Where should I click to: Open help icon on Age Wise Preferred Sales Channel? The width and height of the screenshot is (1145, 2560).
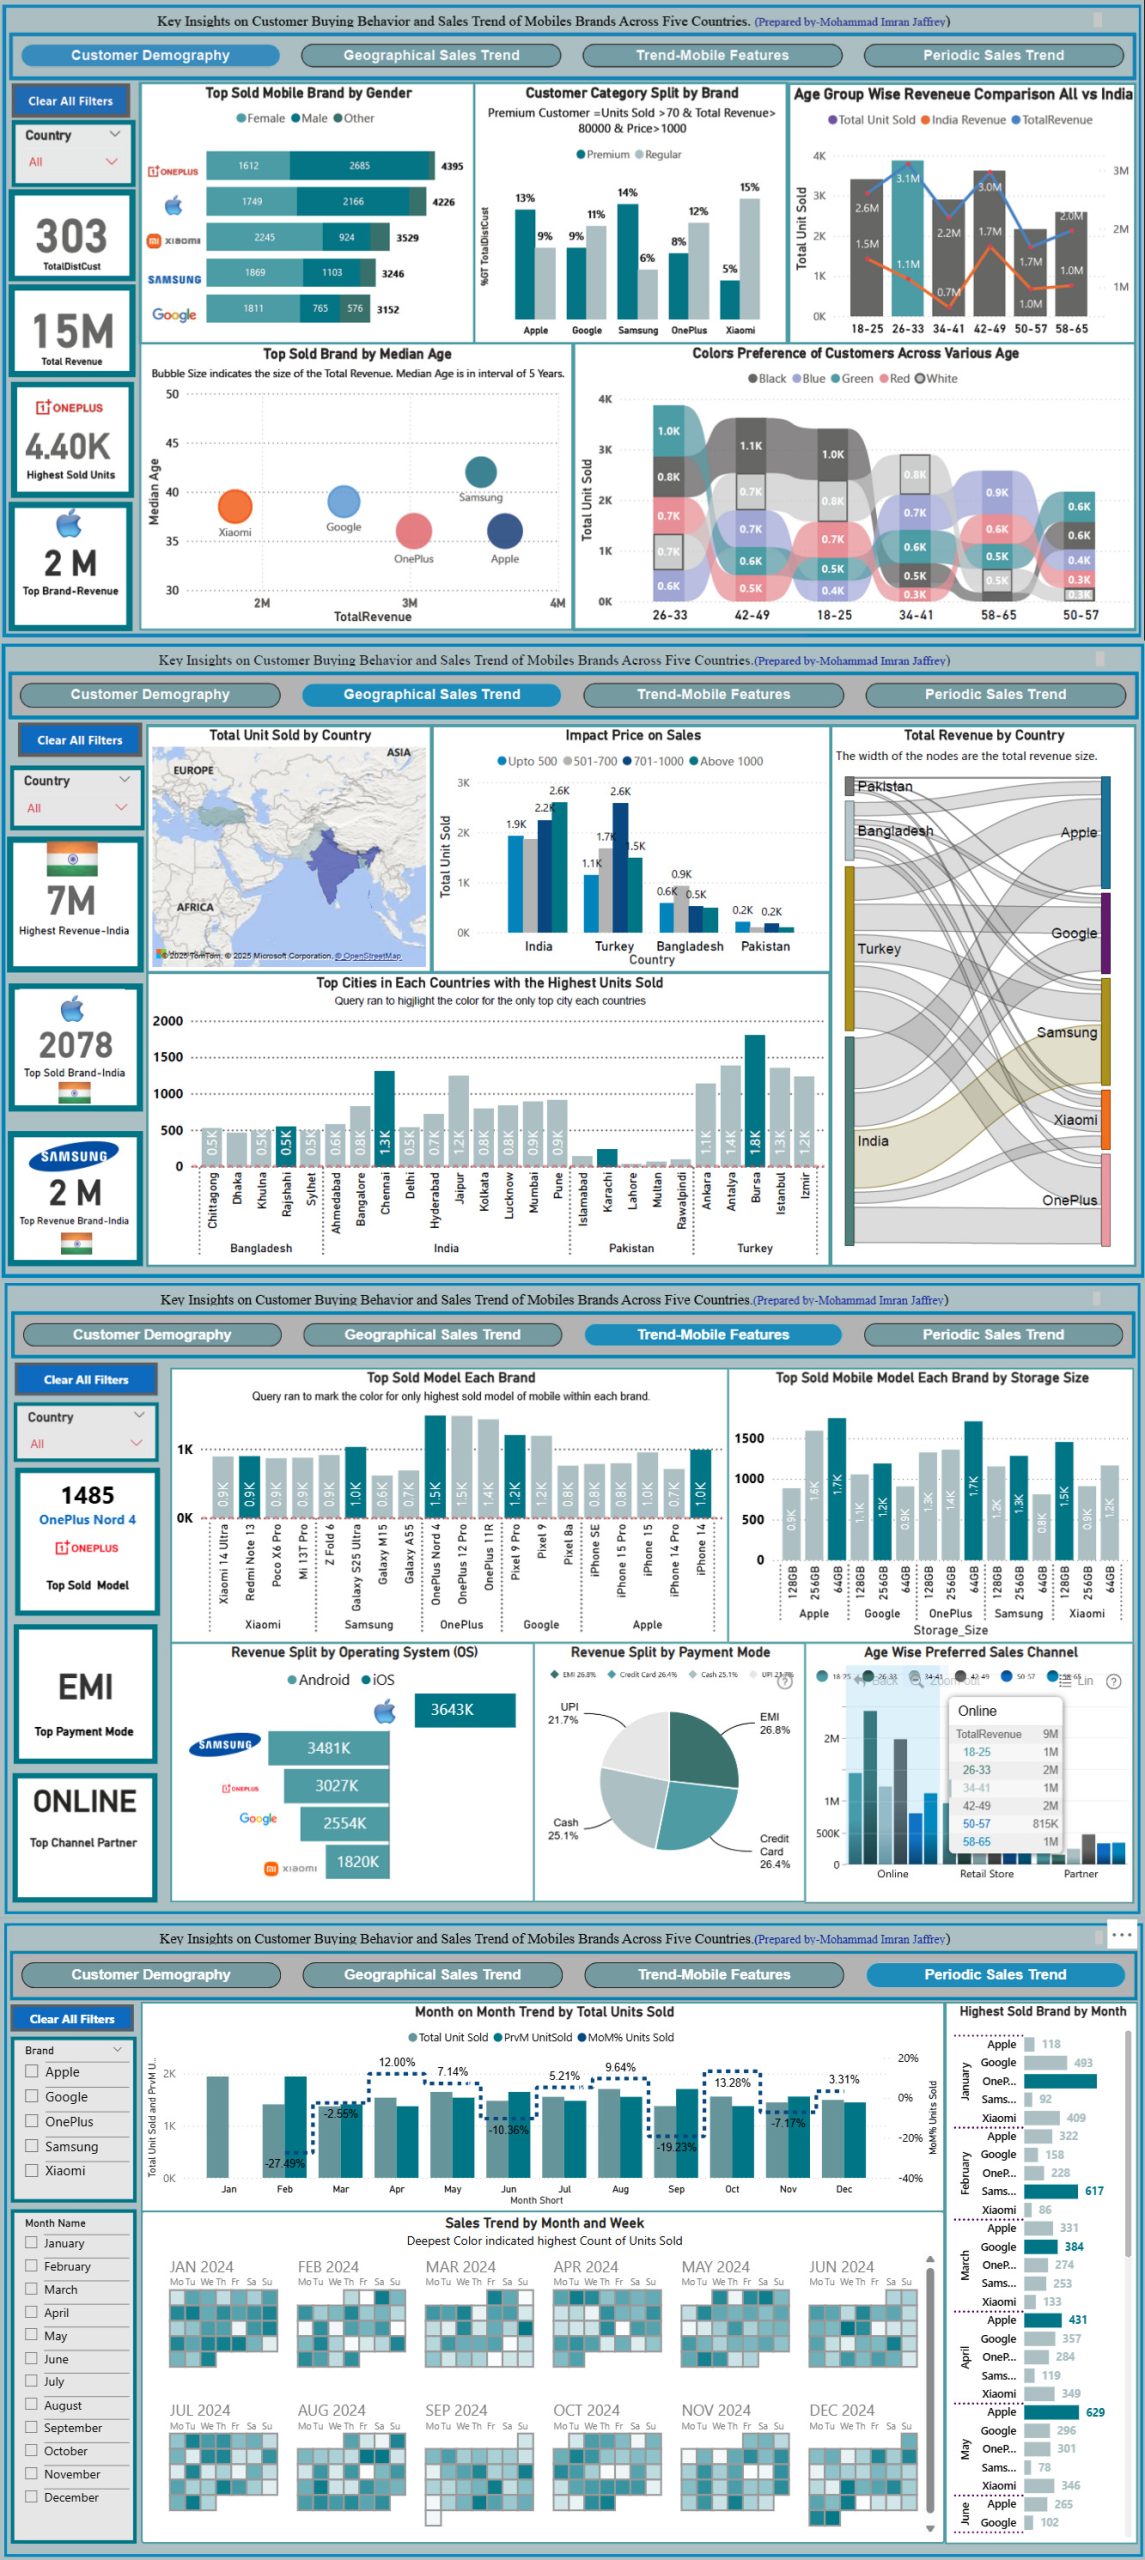[x=1114, y=1681]
